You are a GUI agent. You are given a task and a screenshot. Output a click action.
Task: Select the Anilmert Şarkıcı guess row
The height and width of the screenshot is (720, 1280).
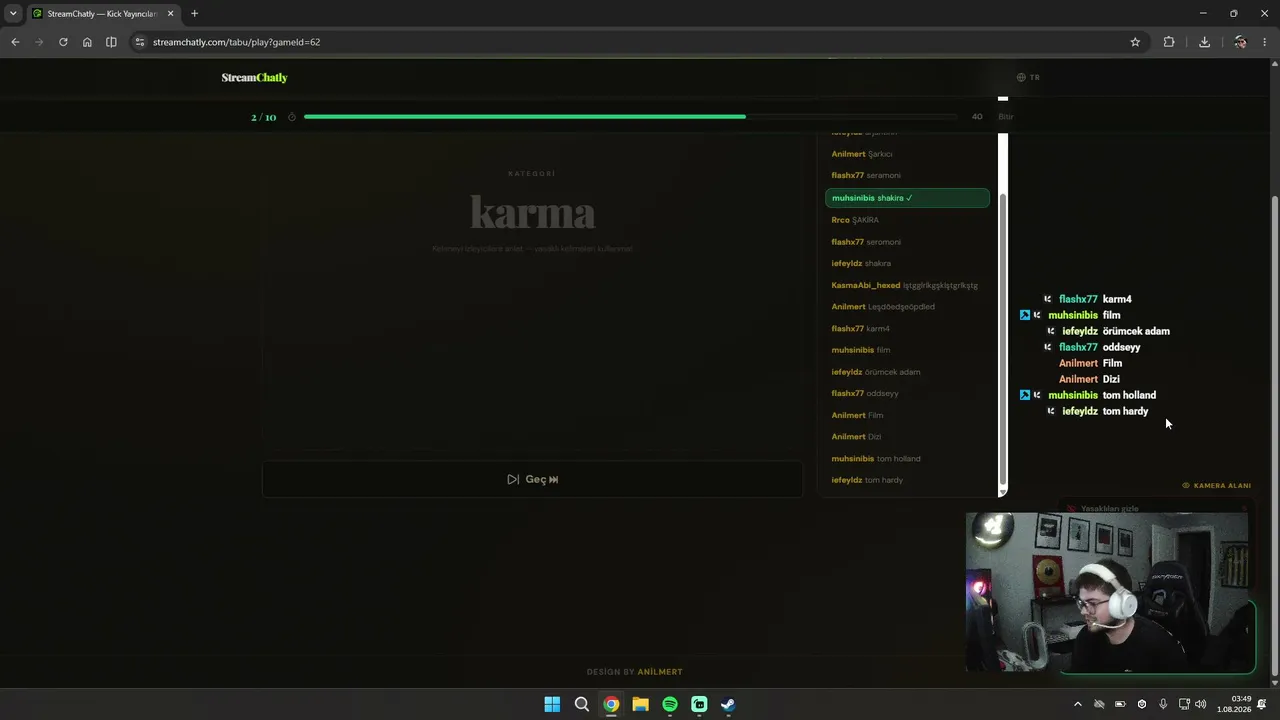tap(907, 154)
